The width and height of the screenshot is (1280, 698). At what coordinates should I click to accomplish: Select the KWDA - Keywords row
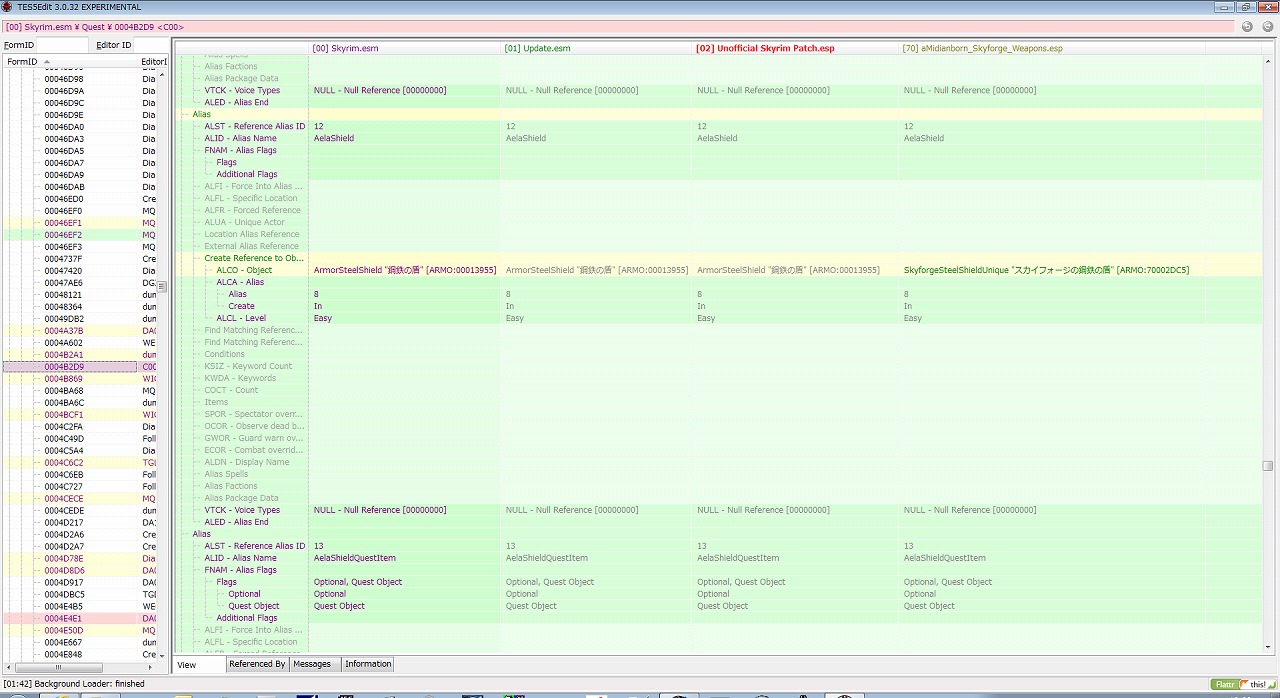coord(240,378)
